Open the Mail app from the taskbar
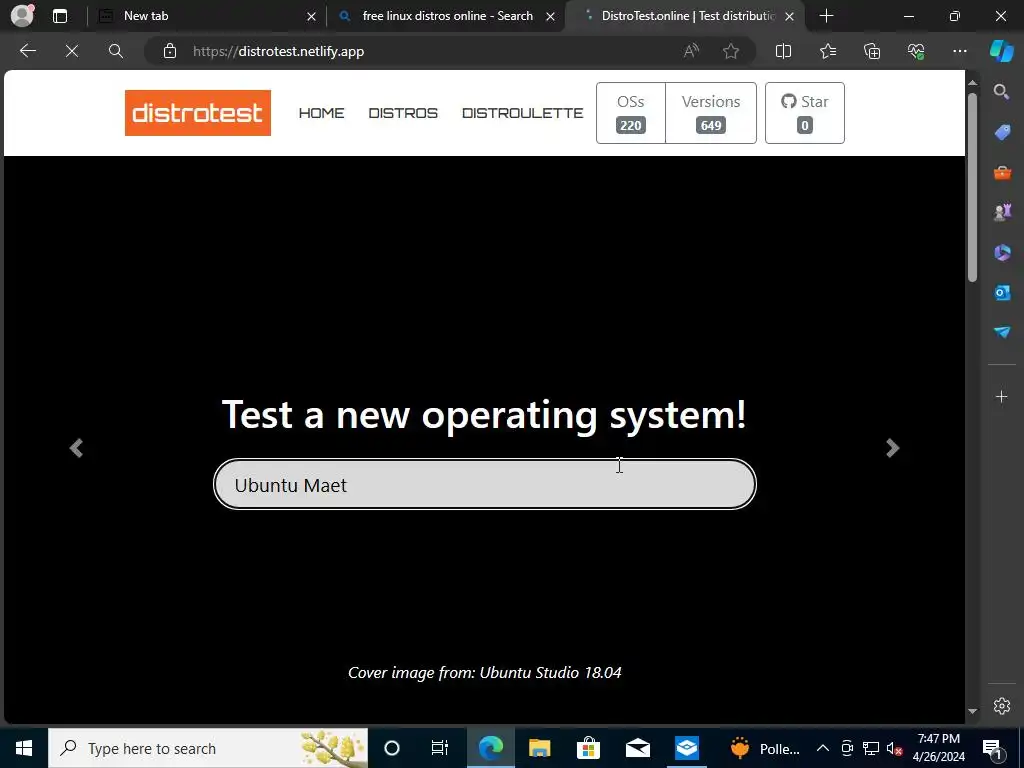Viewport: 1024px width, 768px height. [637, 748]
